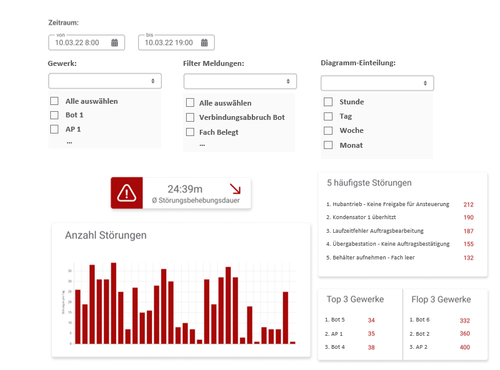Check the 'Fach Belegt' checkbox
The height and width of the screenshot is (370, 500).
(190, 132)
